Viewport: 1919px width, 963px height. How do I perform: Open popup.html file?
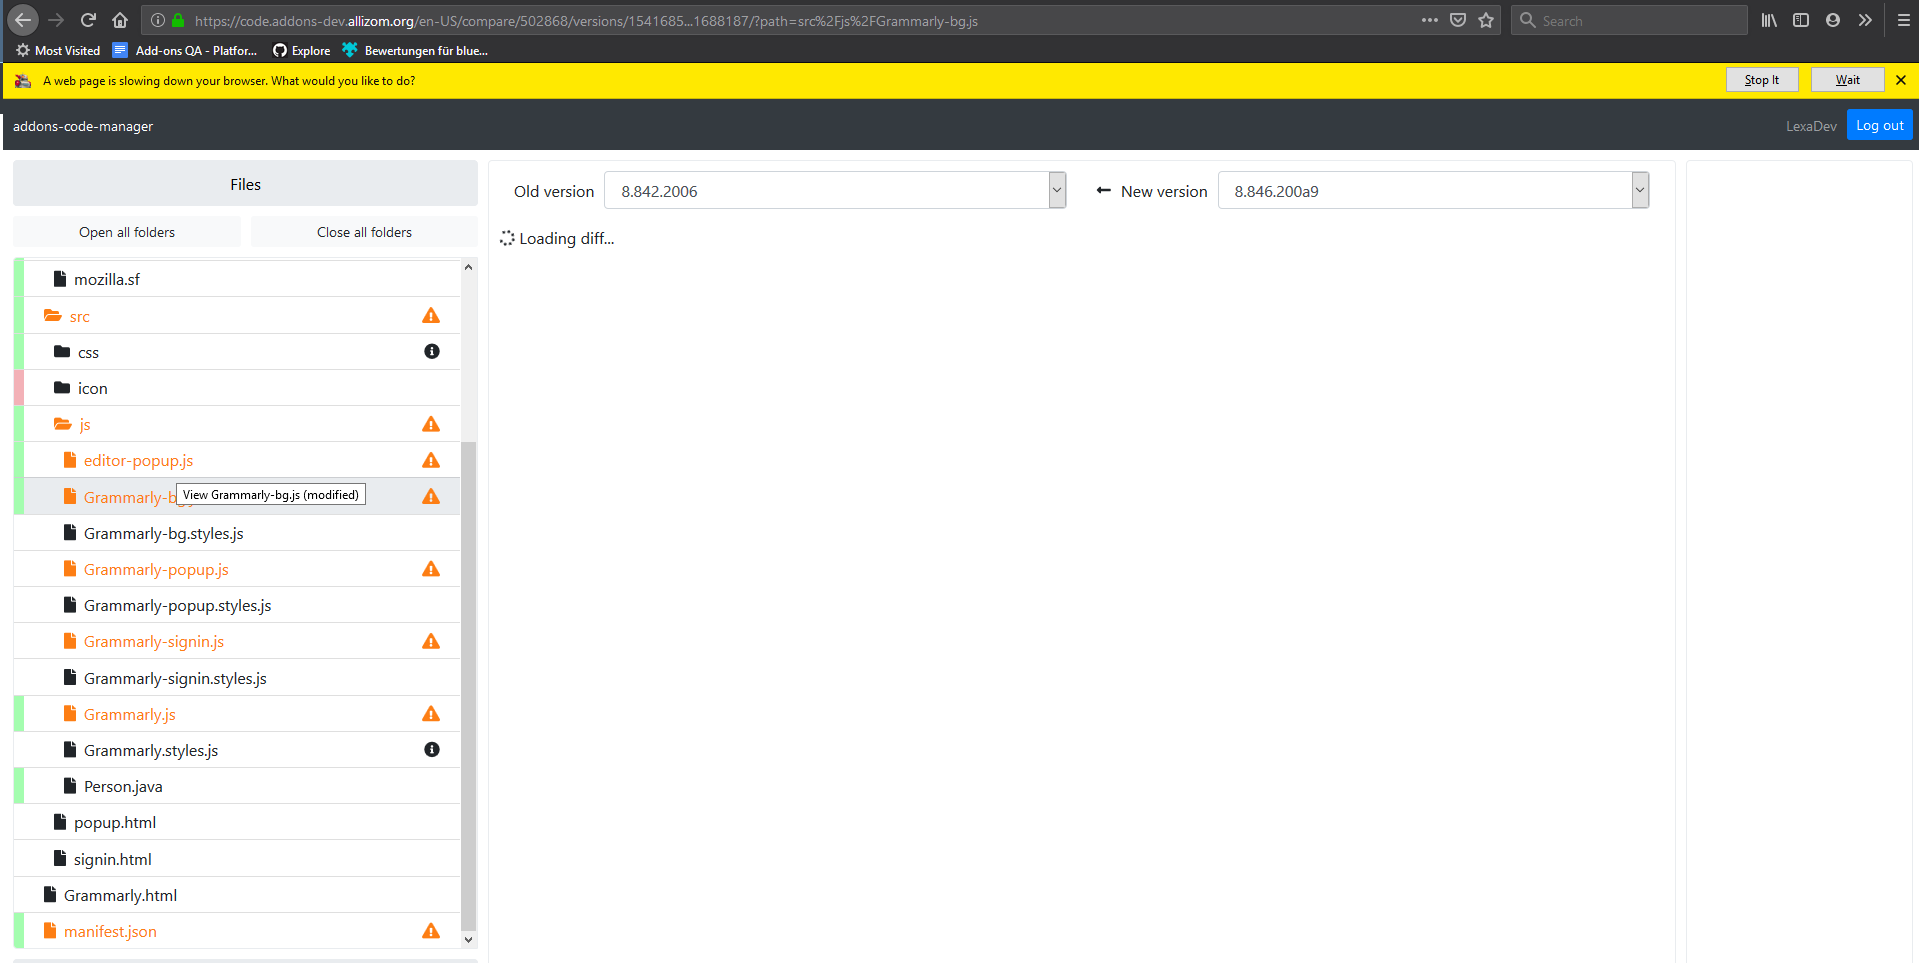click(x=115, y=822)
